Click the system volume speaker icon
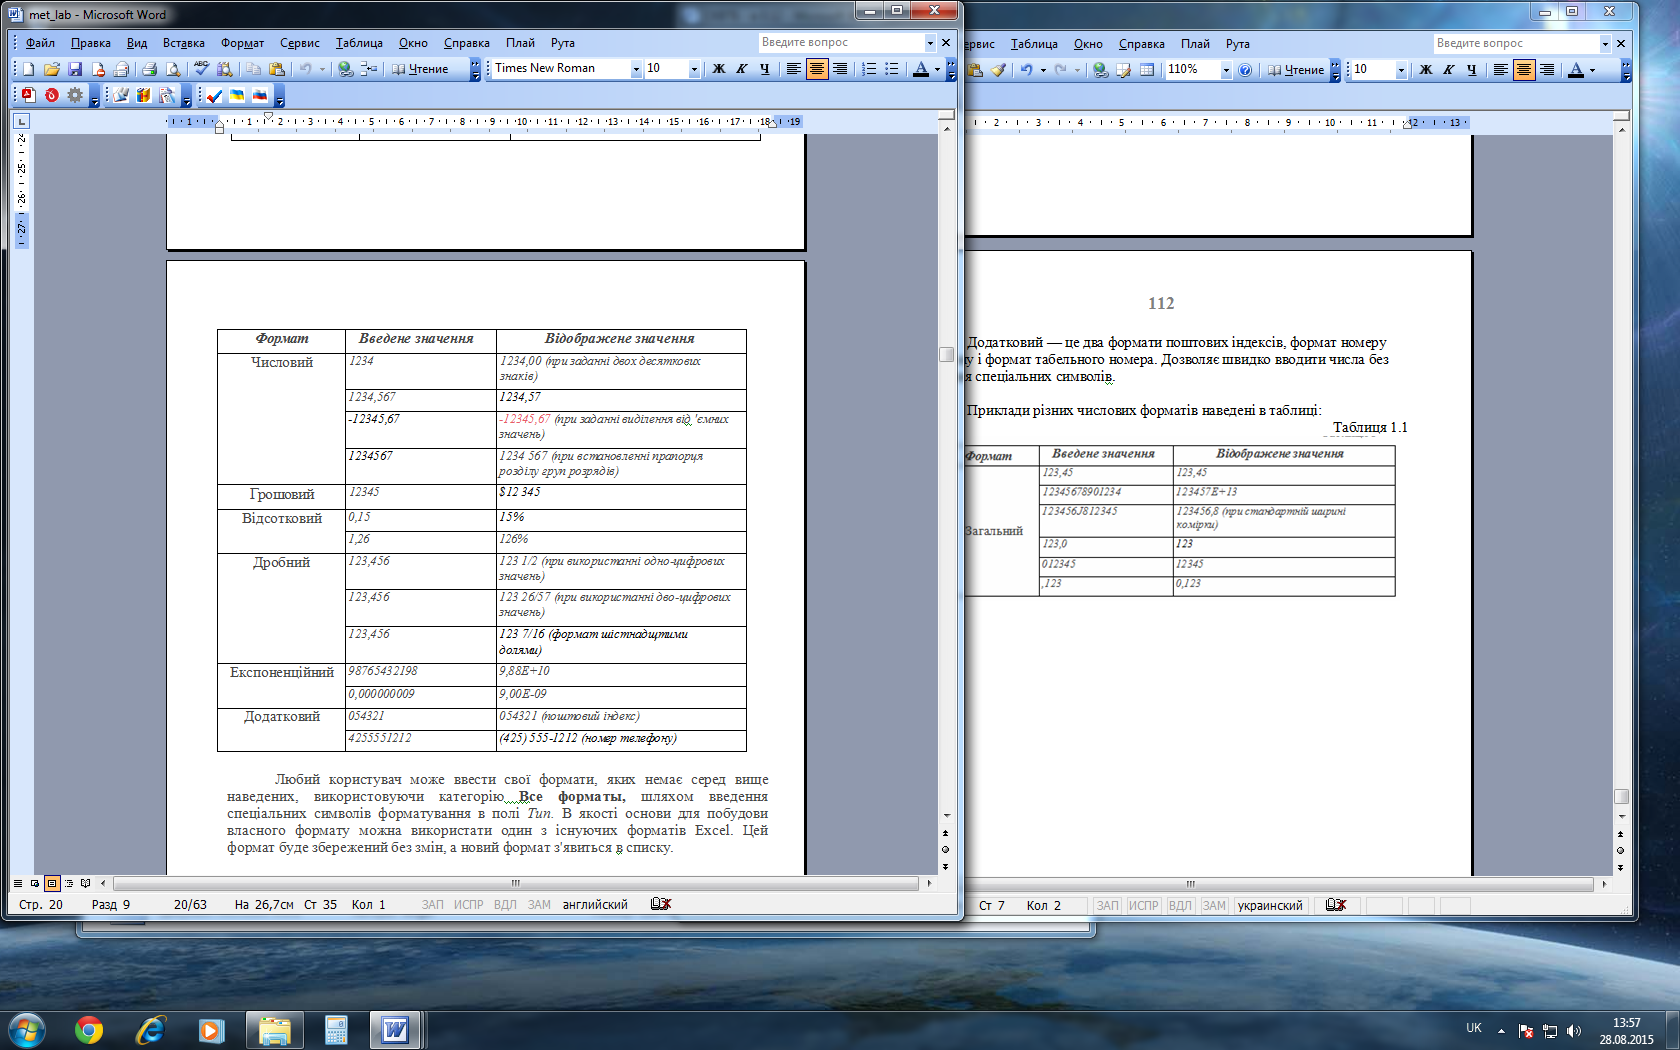 (1574, 1031)
